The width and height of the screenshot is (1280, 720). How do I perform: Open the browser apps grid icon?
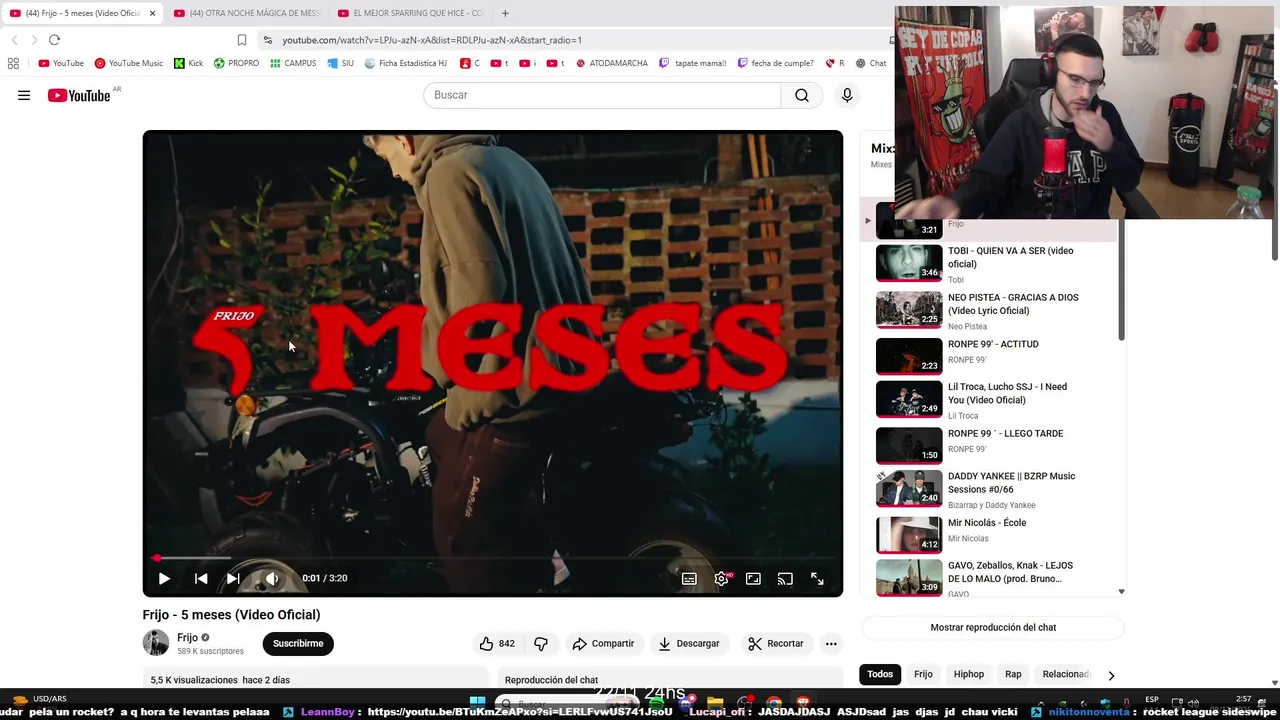(13, 63)
